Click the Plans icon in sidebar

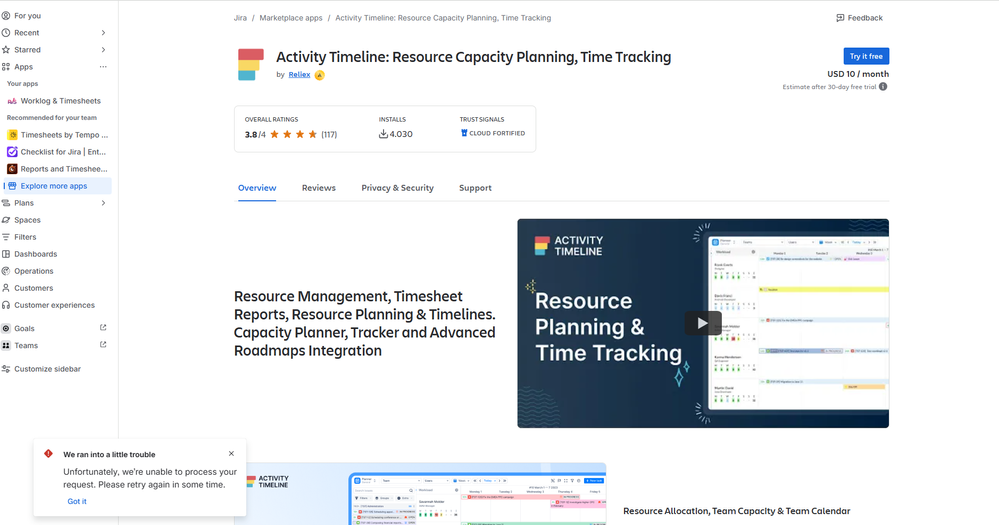coord(6,203)
